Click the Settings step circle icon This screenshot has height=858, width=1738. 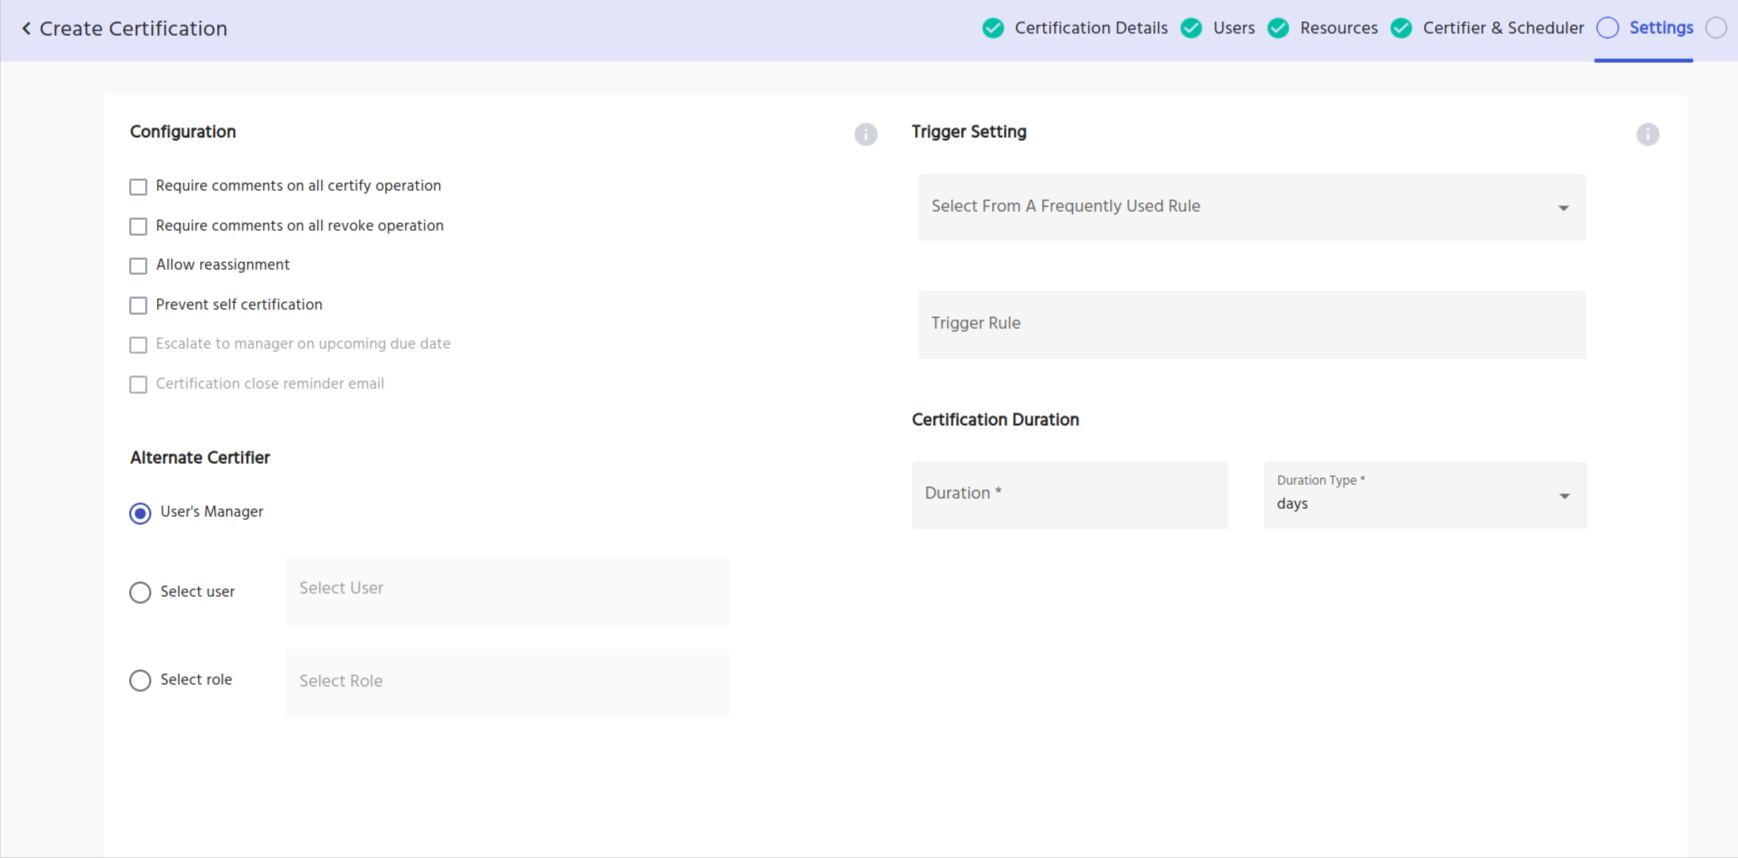pyautogui.click(x=1607, y=28)
